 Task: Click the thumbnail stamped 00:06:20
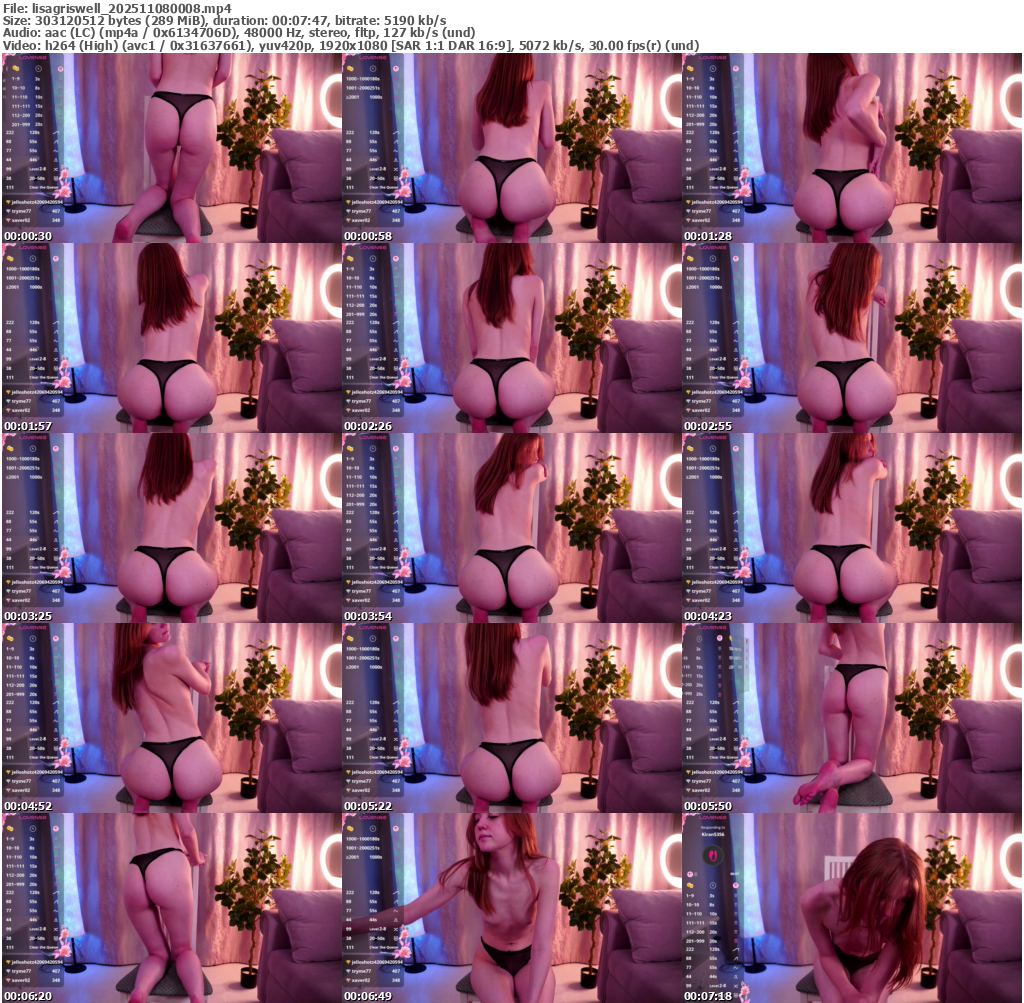point(172,908)
